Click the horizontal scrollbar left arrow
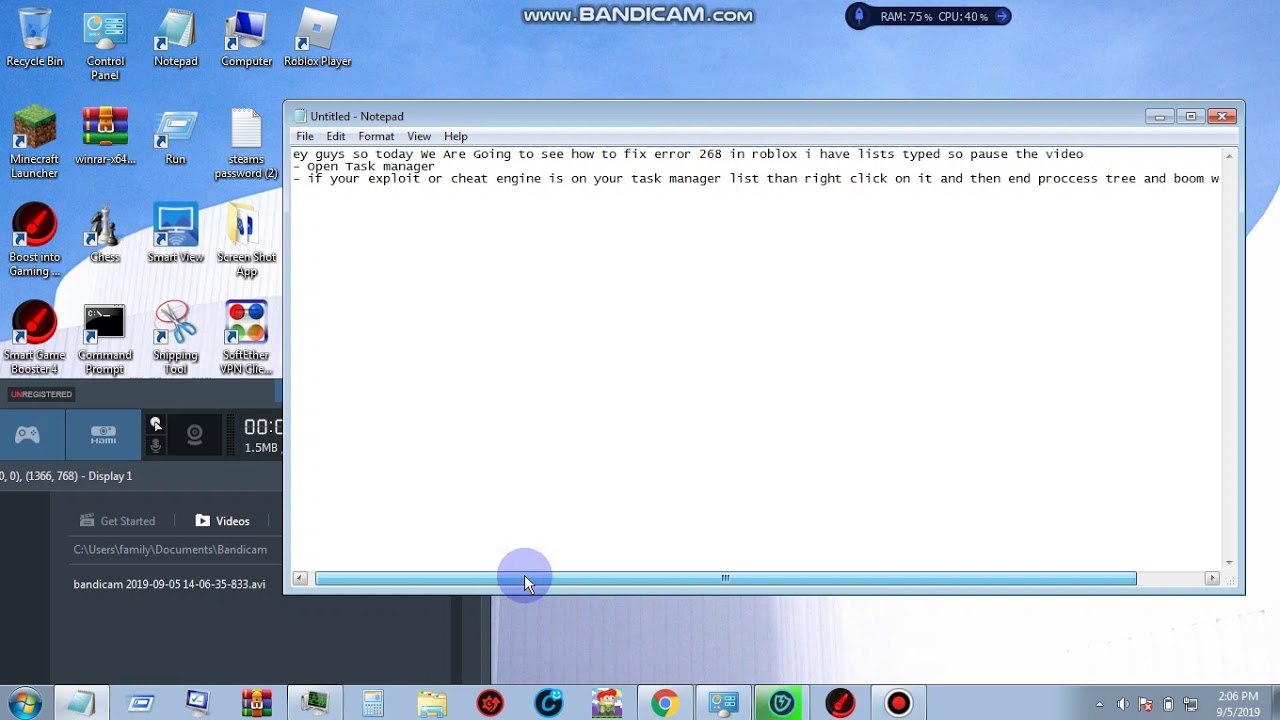Image resolution: width=1280 pixels, height=720 pixels. (300, 578)
